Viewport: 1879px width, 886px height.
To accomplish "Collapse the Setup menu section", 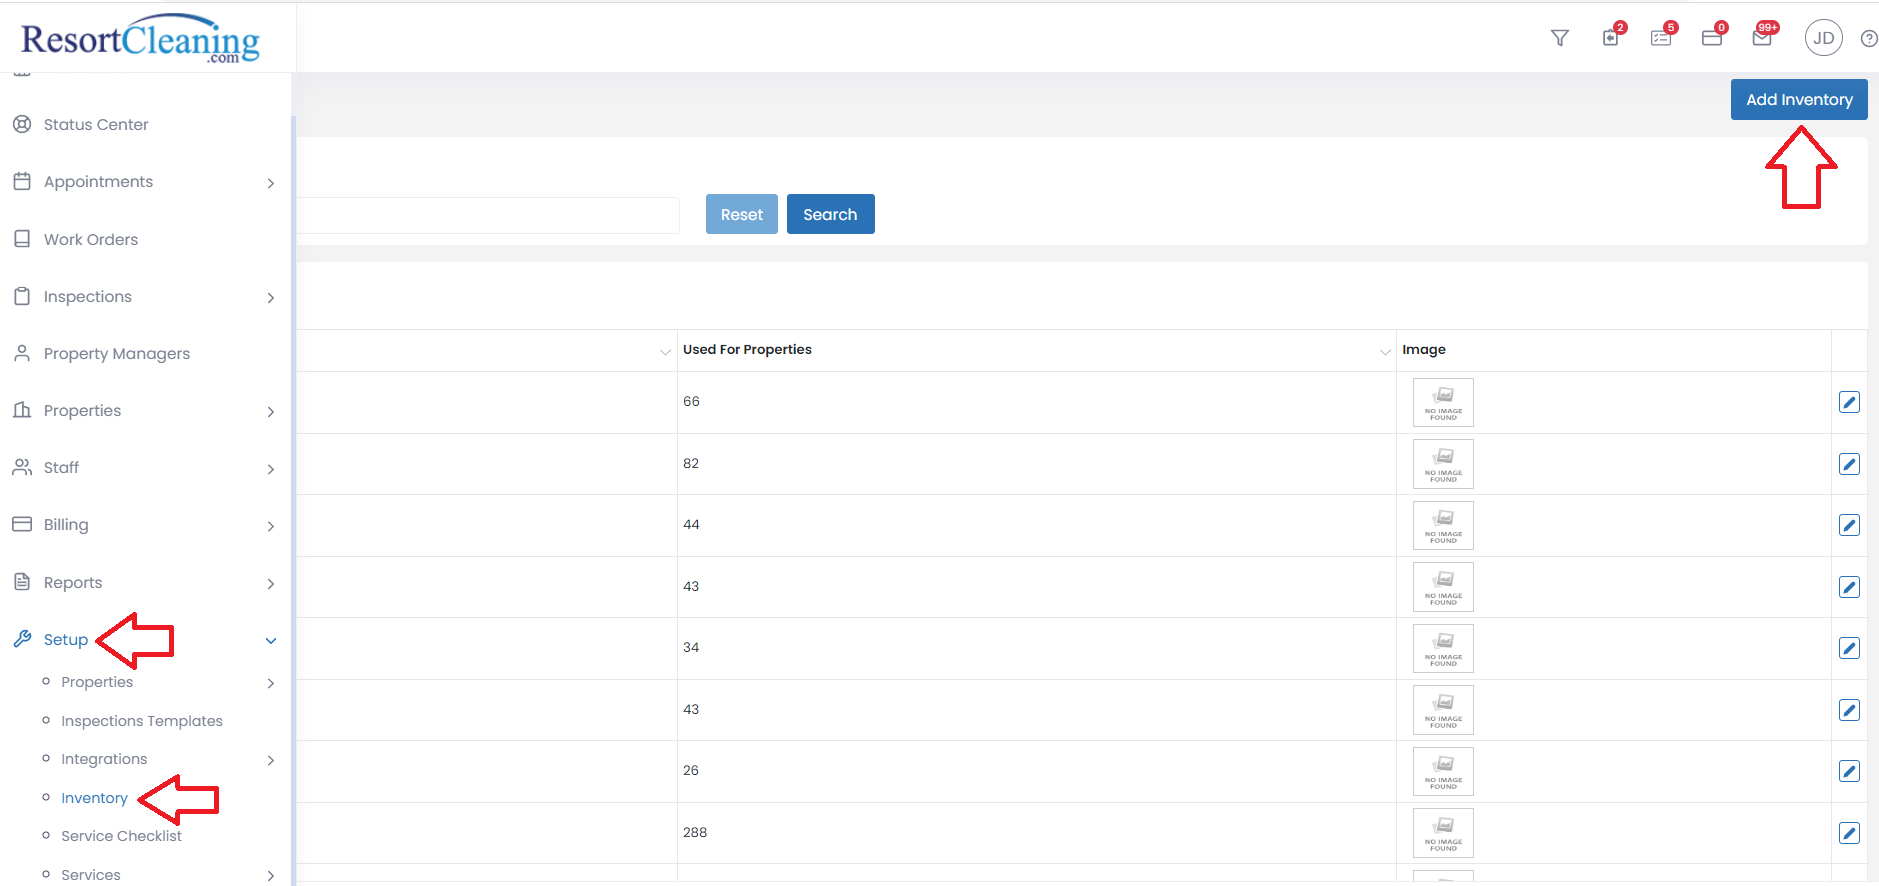I will [271, 641].
